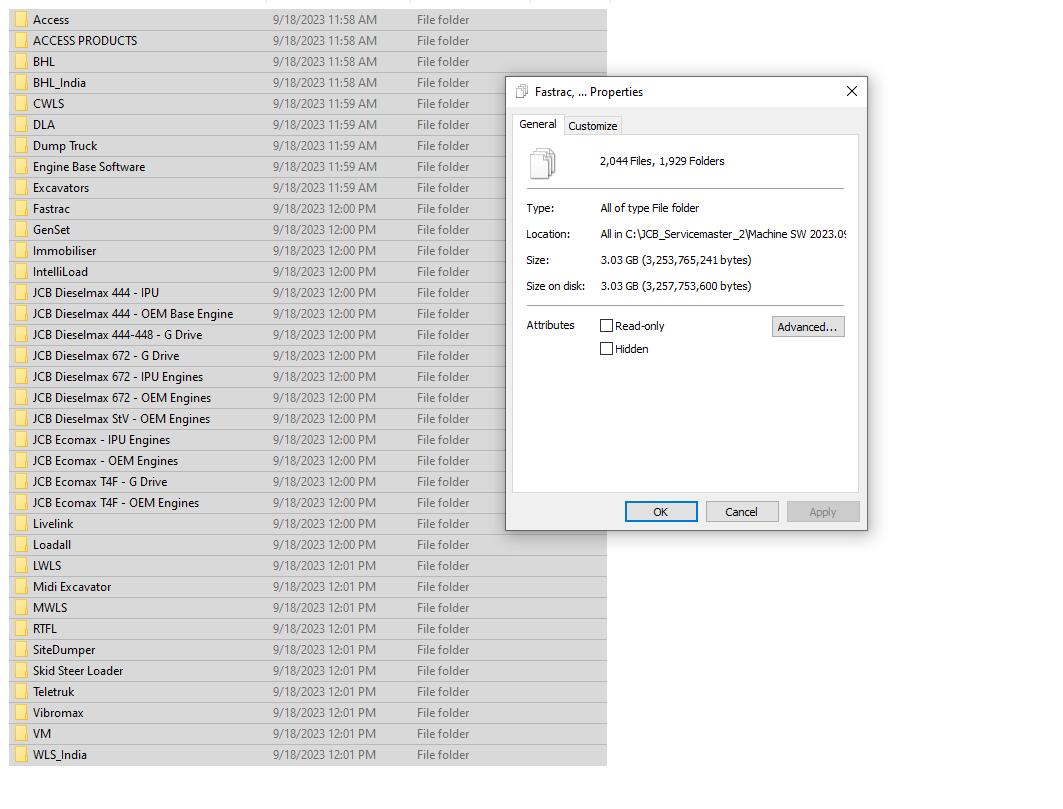
Task: Select 'JCB Dieselmax 444 - OEM Base Engine' name
Action: [133, 314]
